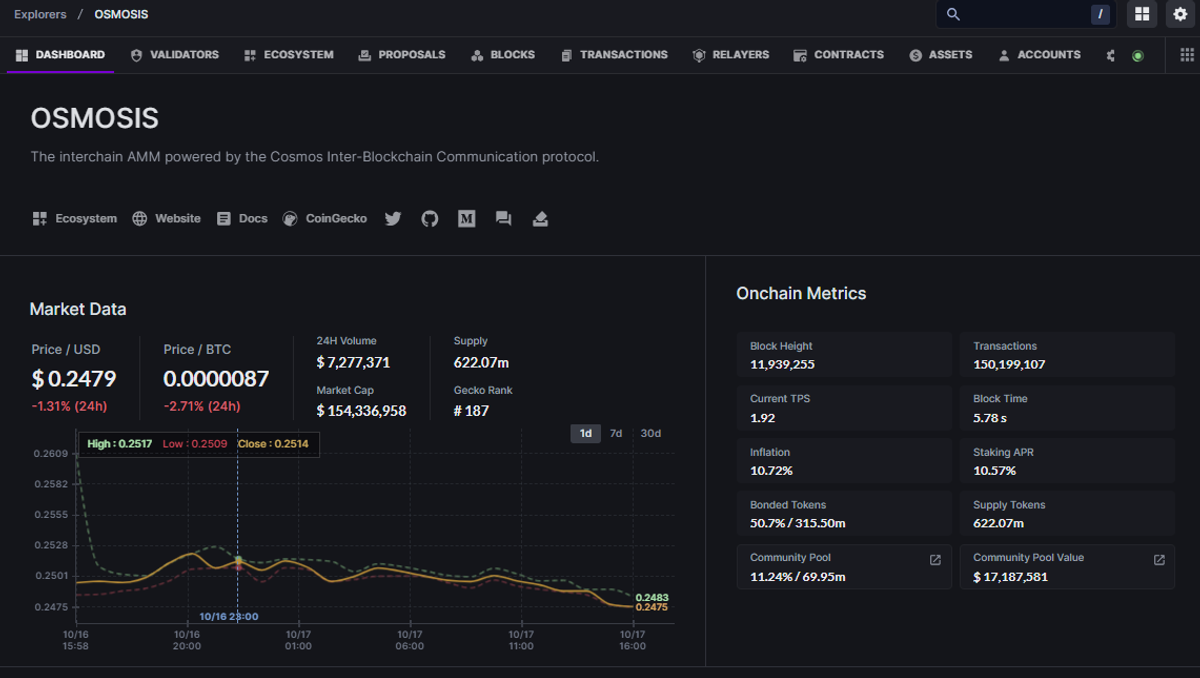
Task: Click the settings gear icon
Action: pos(1180,14)
